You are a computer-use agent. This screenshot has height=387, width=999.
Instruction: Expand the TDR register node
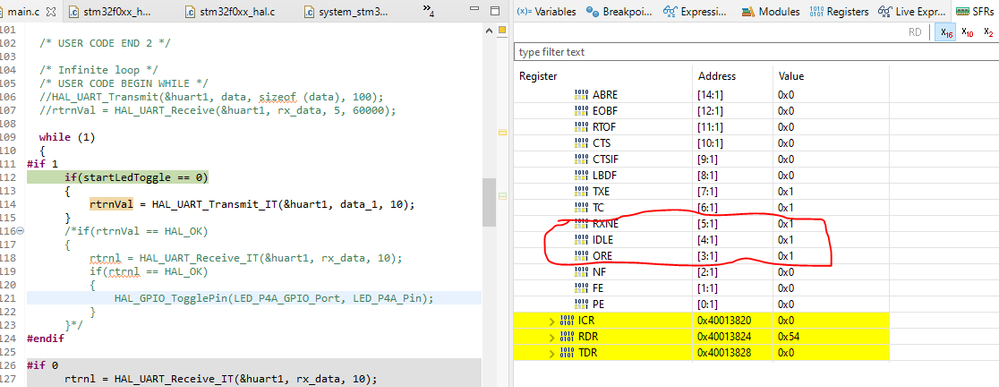click(x=552, y=352)
